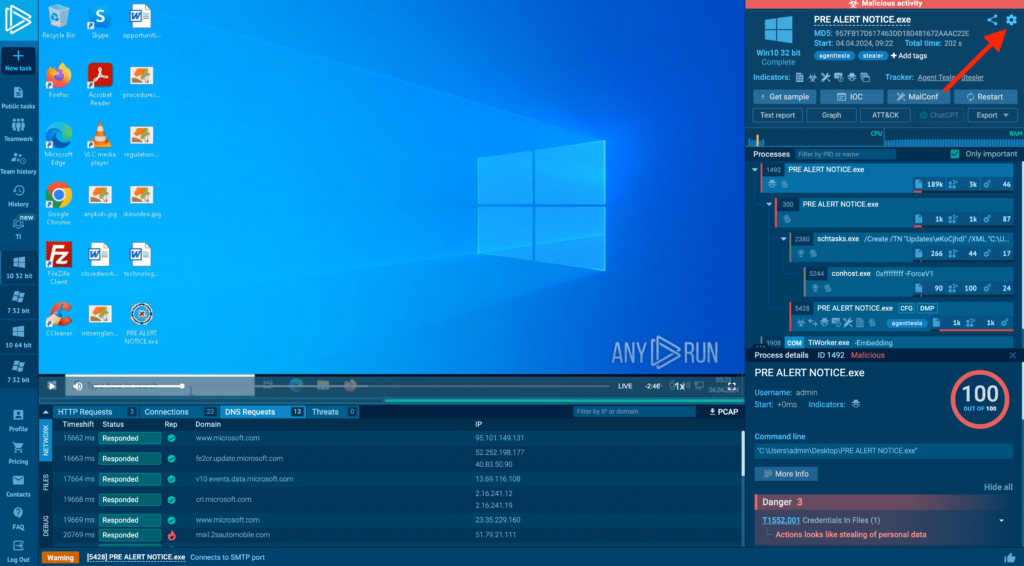Viewport: 1024px width, 566px height.
Task: Click the Filter by PID or name field
Action: pos(845,154)
